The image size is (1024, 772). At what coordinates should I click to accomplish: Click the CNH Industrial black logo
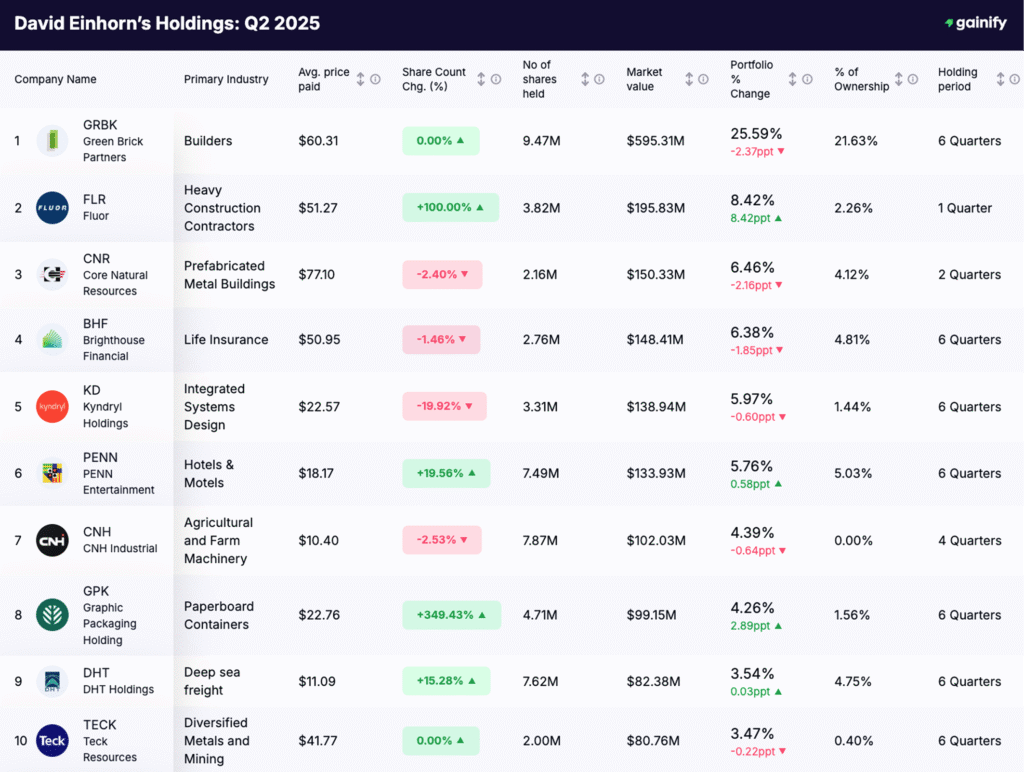click(52, 540)
